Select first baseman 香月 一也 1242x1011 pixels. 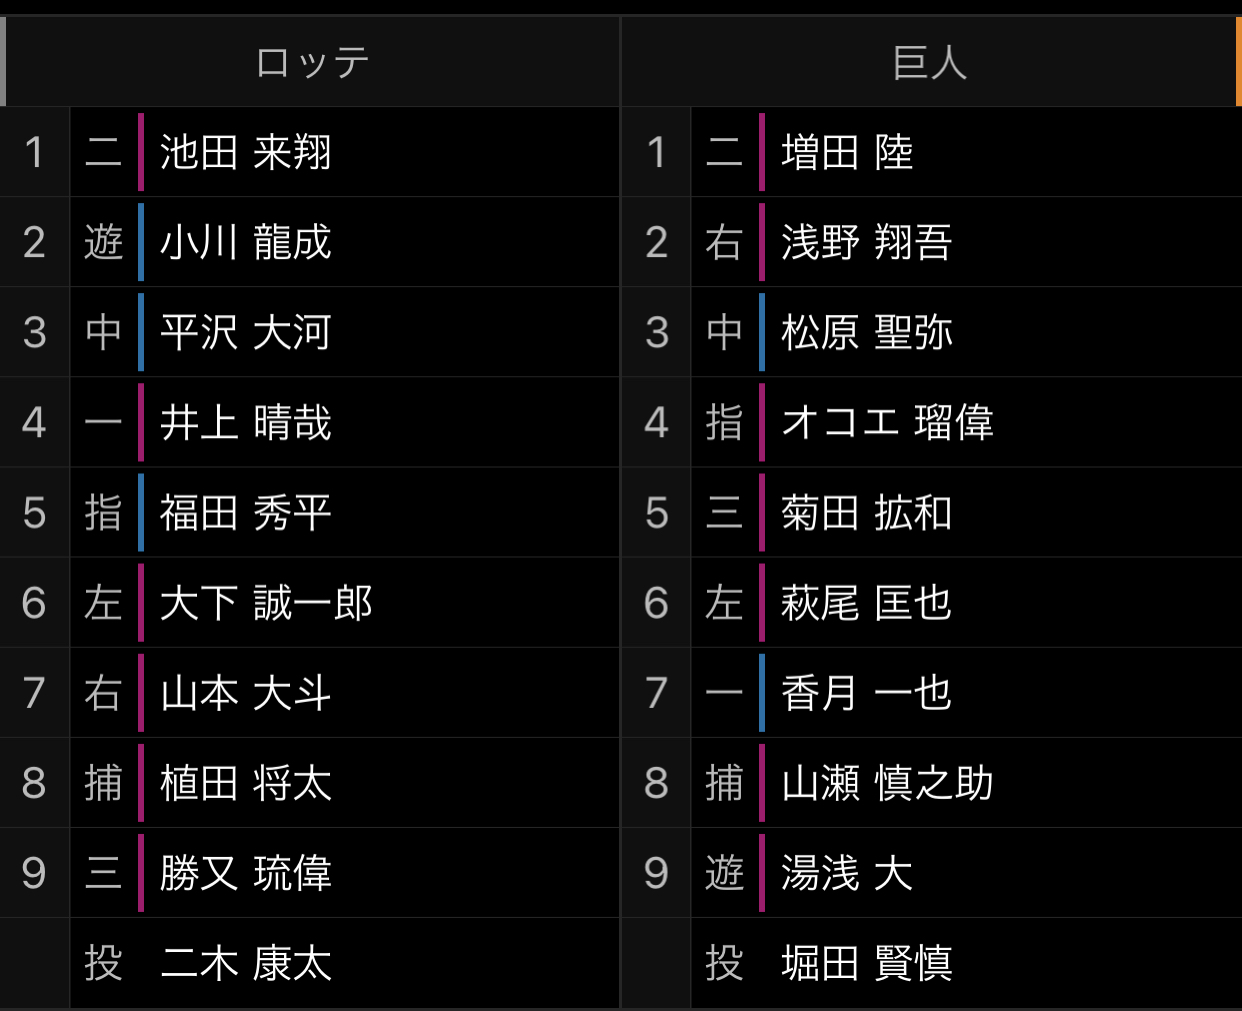click(x=866, y=693)
